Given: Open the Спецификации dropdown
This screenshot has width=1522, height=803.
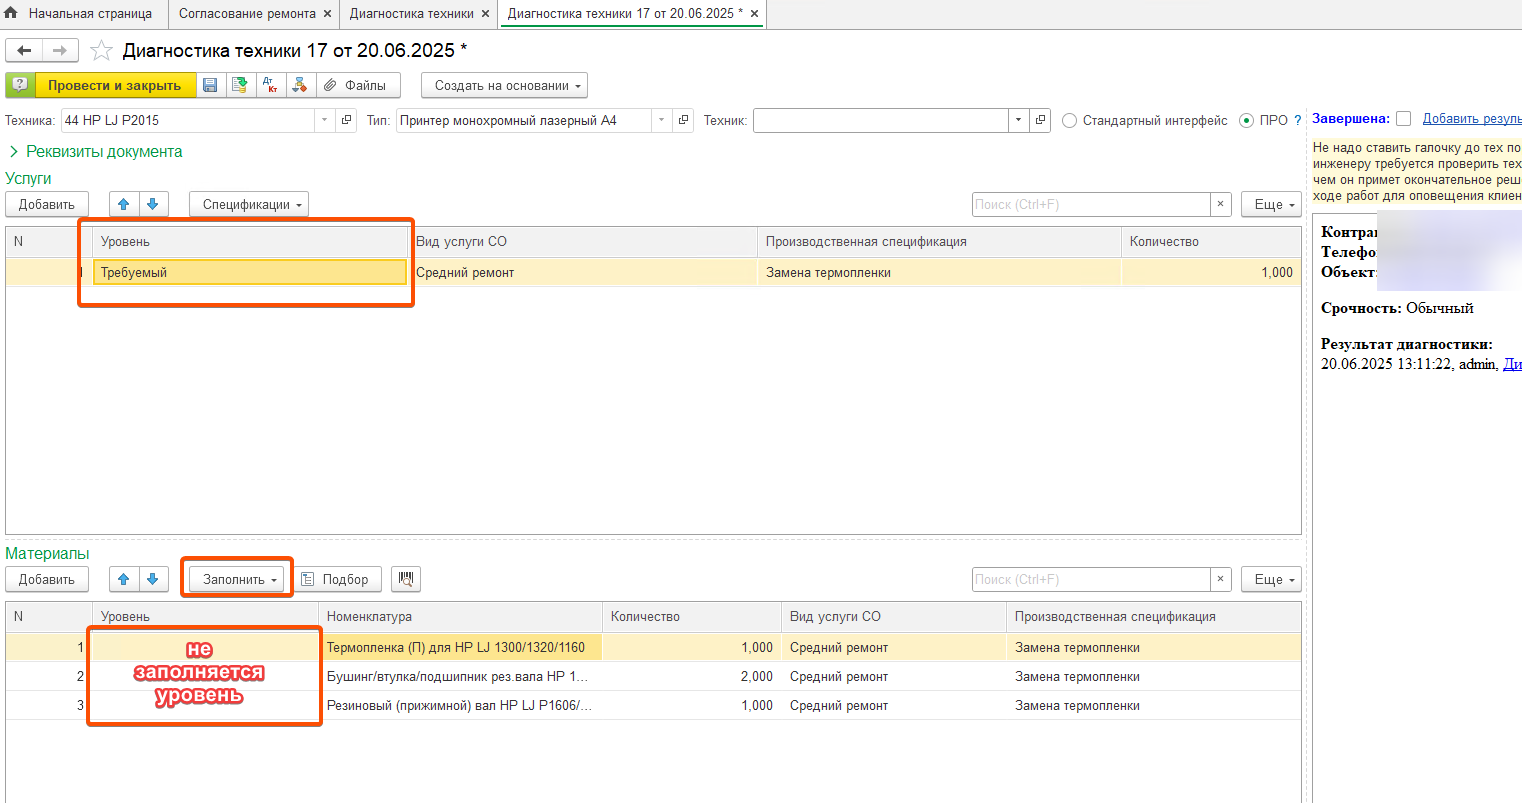Looking at the screenshot, I should pyautogui.click(x=249, y=205).
